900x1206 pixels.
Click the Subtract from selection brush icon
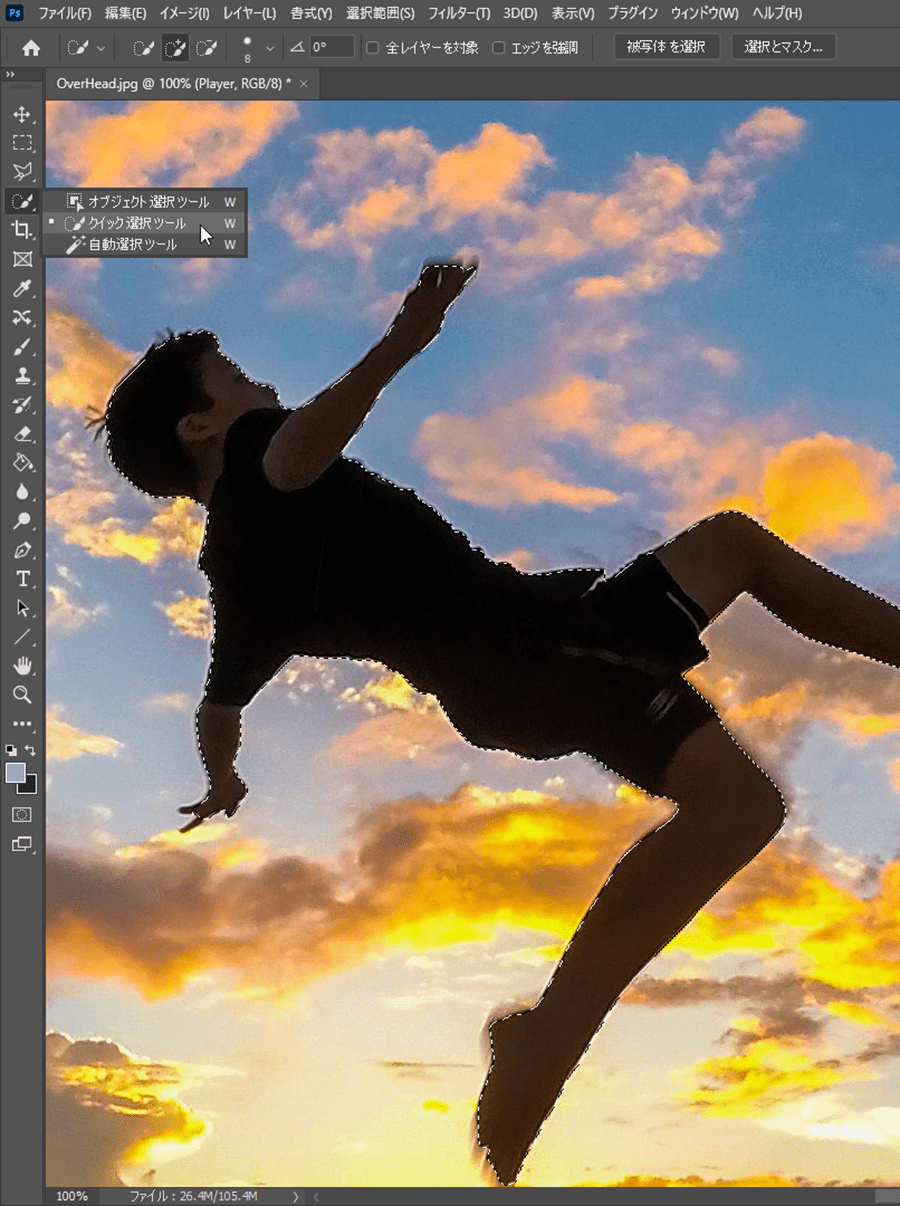[207, 47]
